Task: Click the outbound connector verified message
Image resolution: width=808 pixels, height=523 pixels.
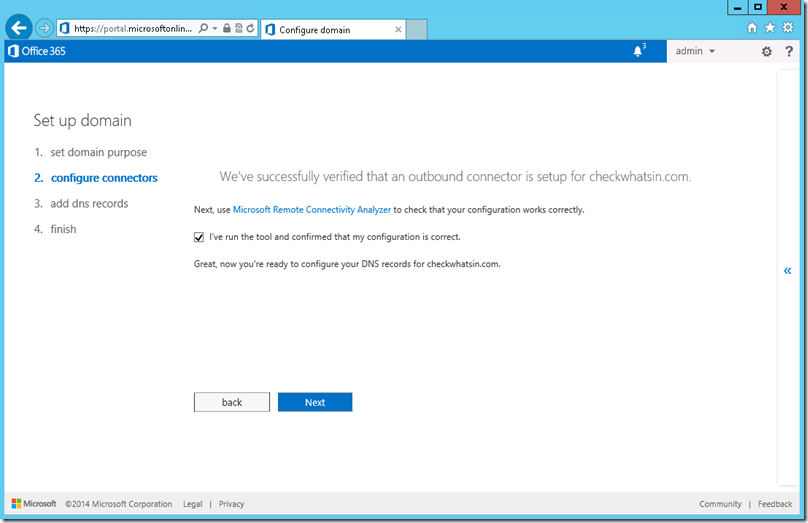Action: pos(455,177)
